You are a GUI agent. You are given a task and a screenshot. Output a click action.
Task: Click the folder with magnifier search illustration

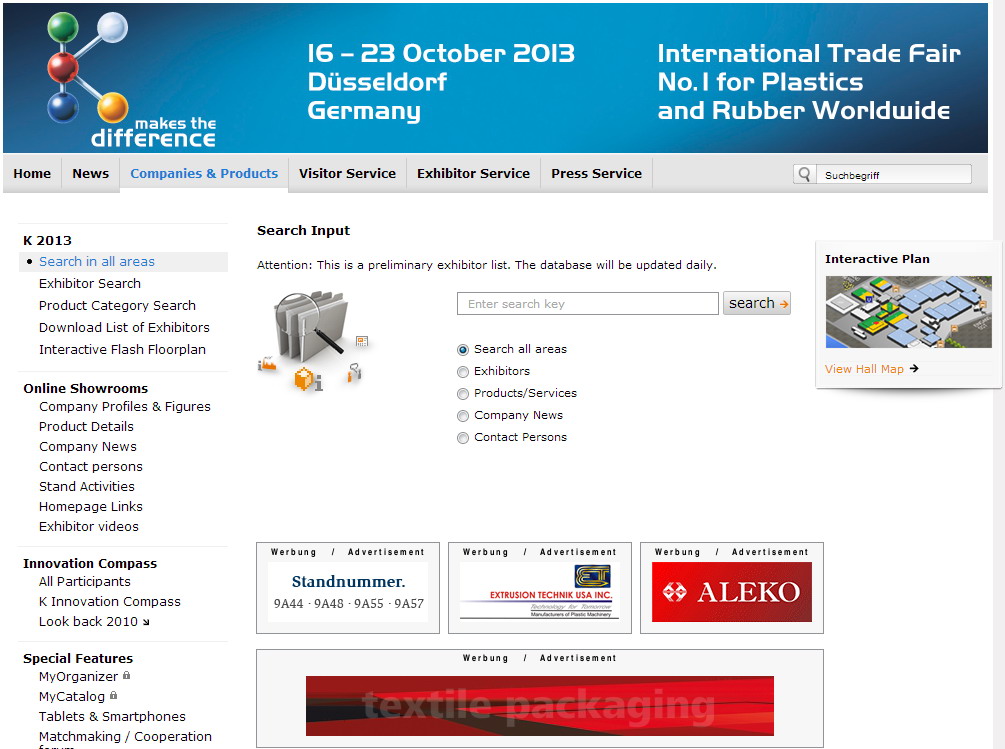[311, 336]
